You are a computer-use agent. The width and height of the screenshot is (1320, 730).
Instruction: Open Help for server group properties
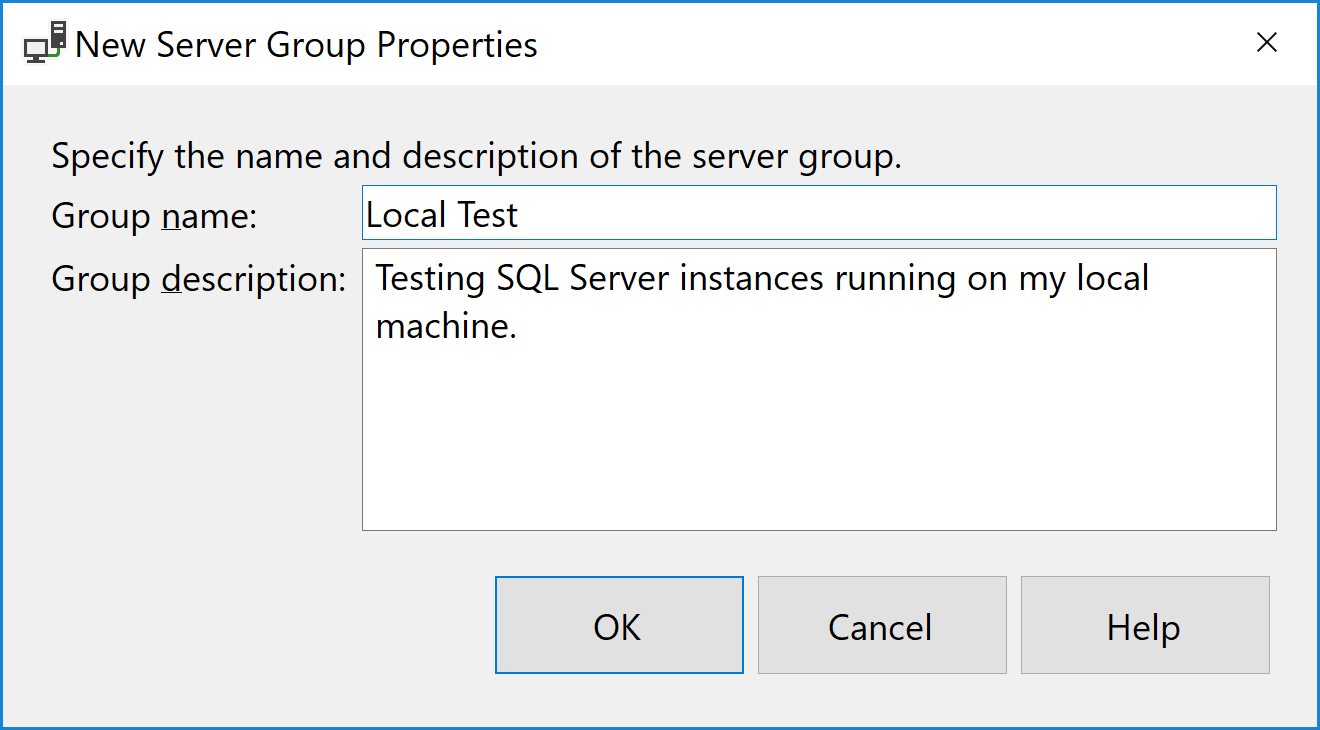(x=1144, y=626)
